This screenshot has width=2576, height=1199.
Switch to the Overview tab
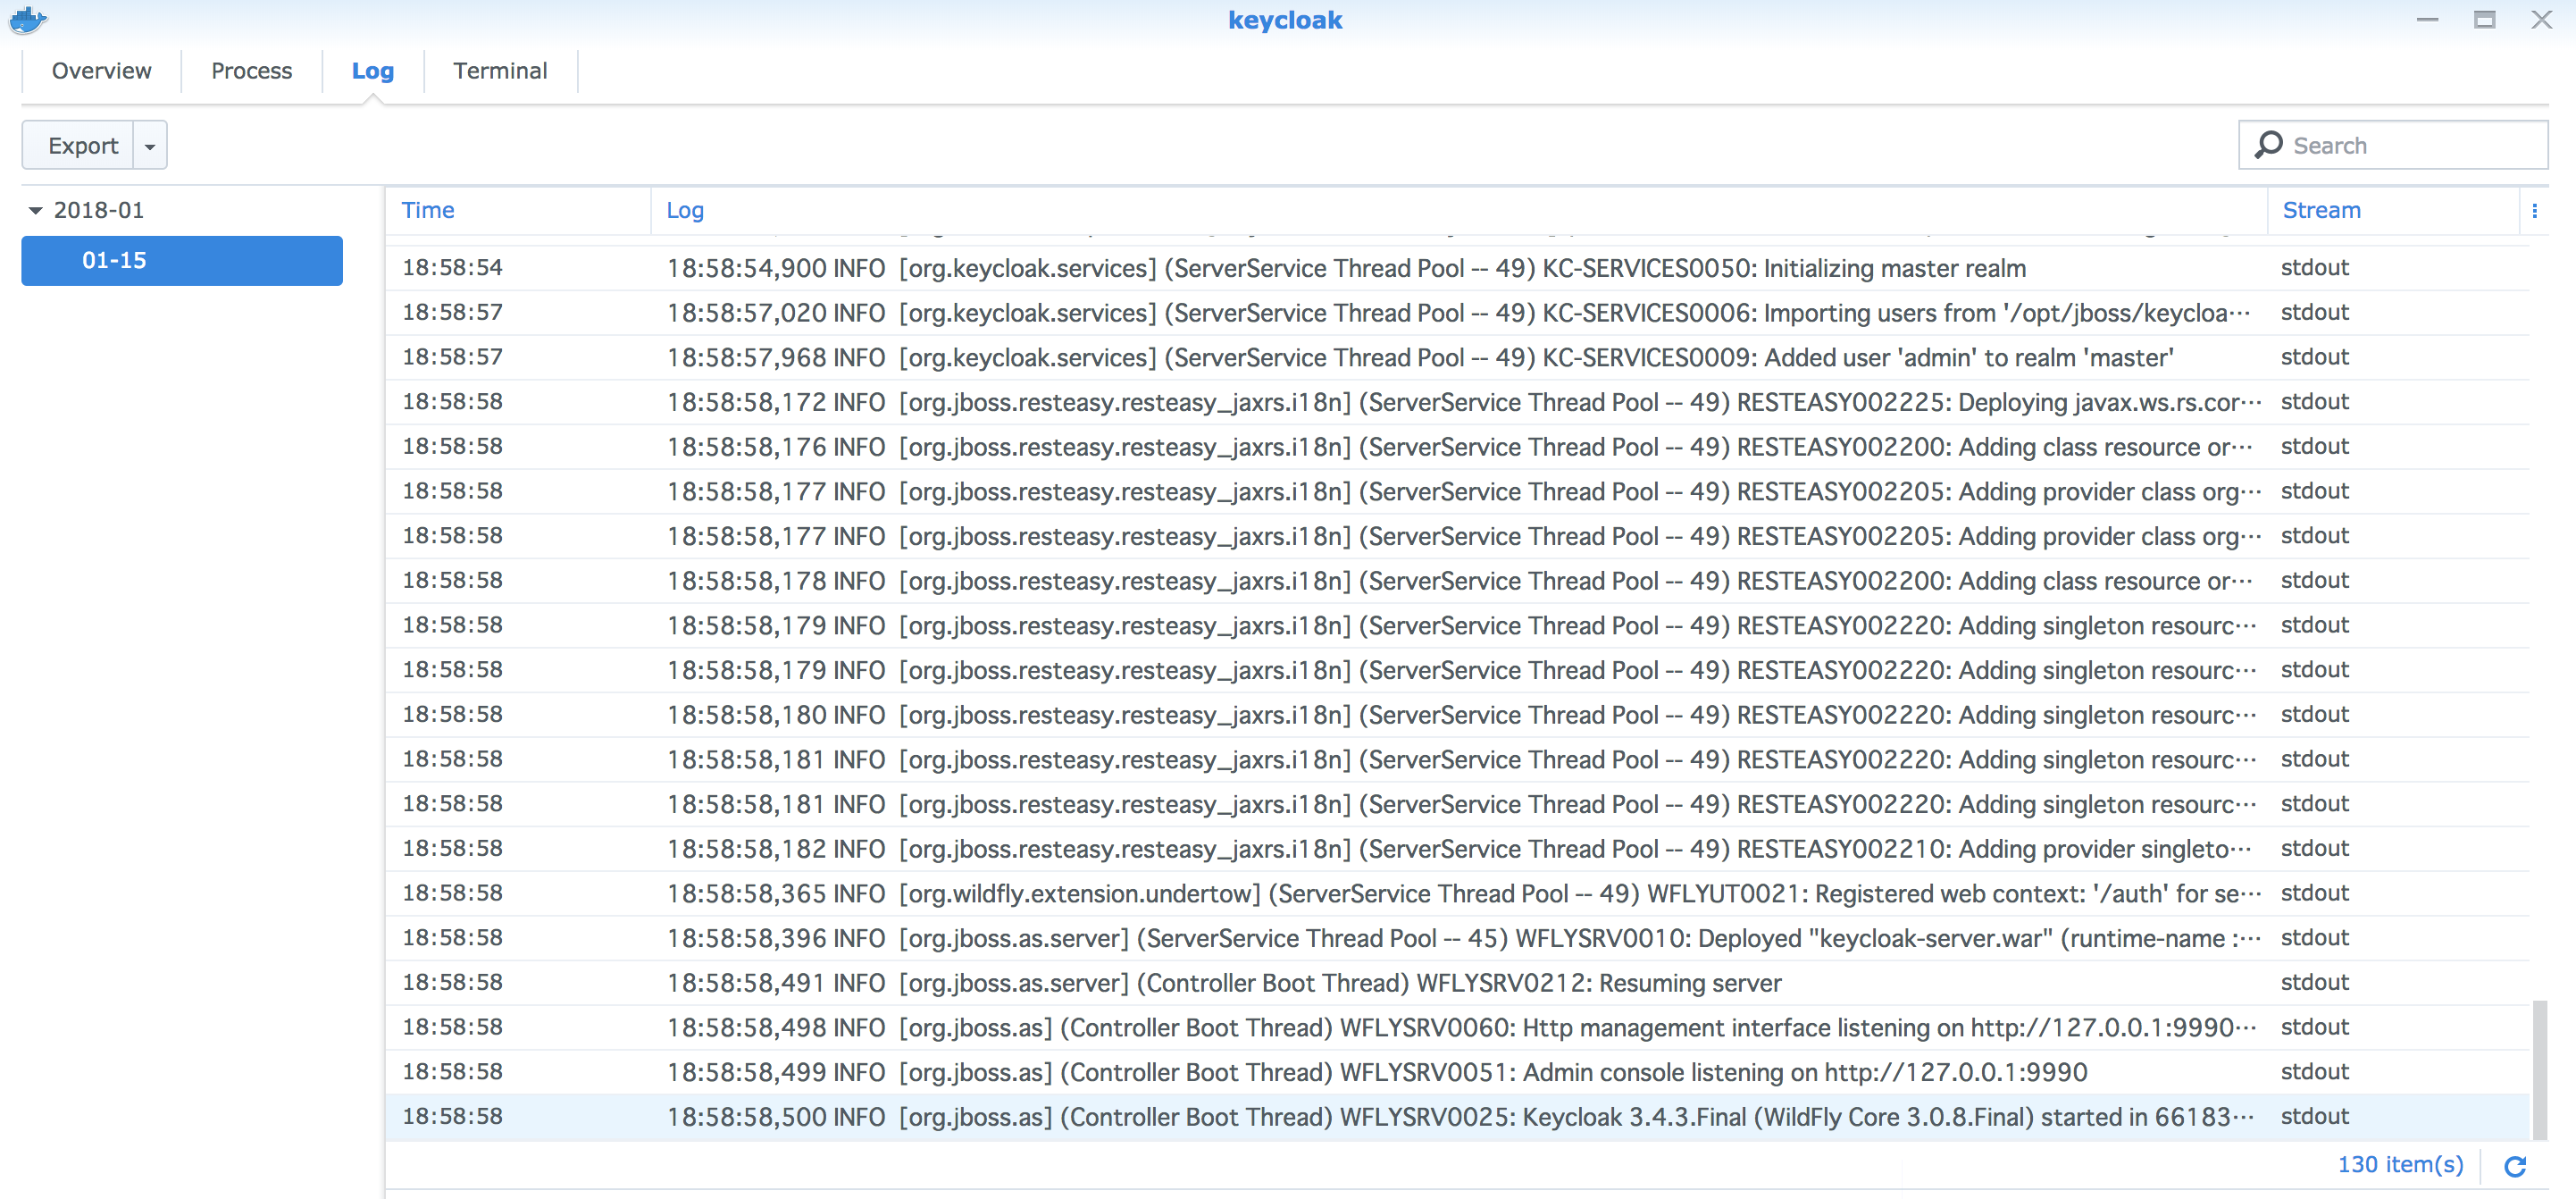pyautogui.click(x=101, y=71)
